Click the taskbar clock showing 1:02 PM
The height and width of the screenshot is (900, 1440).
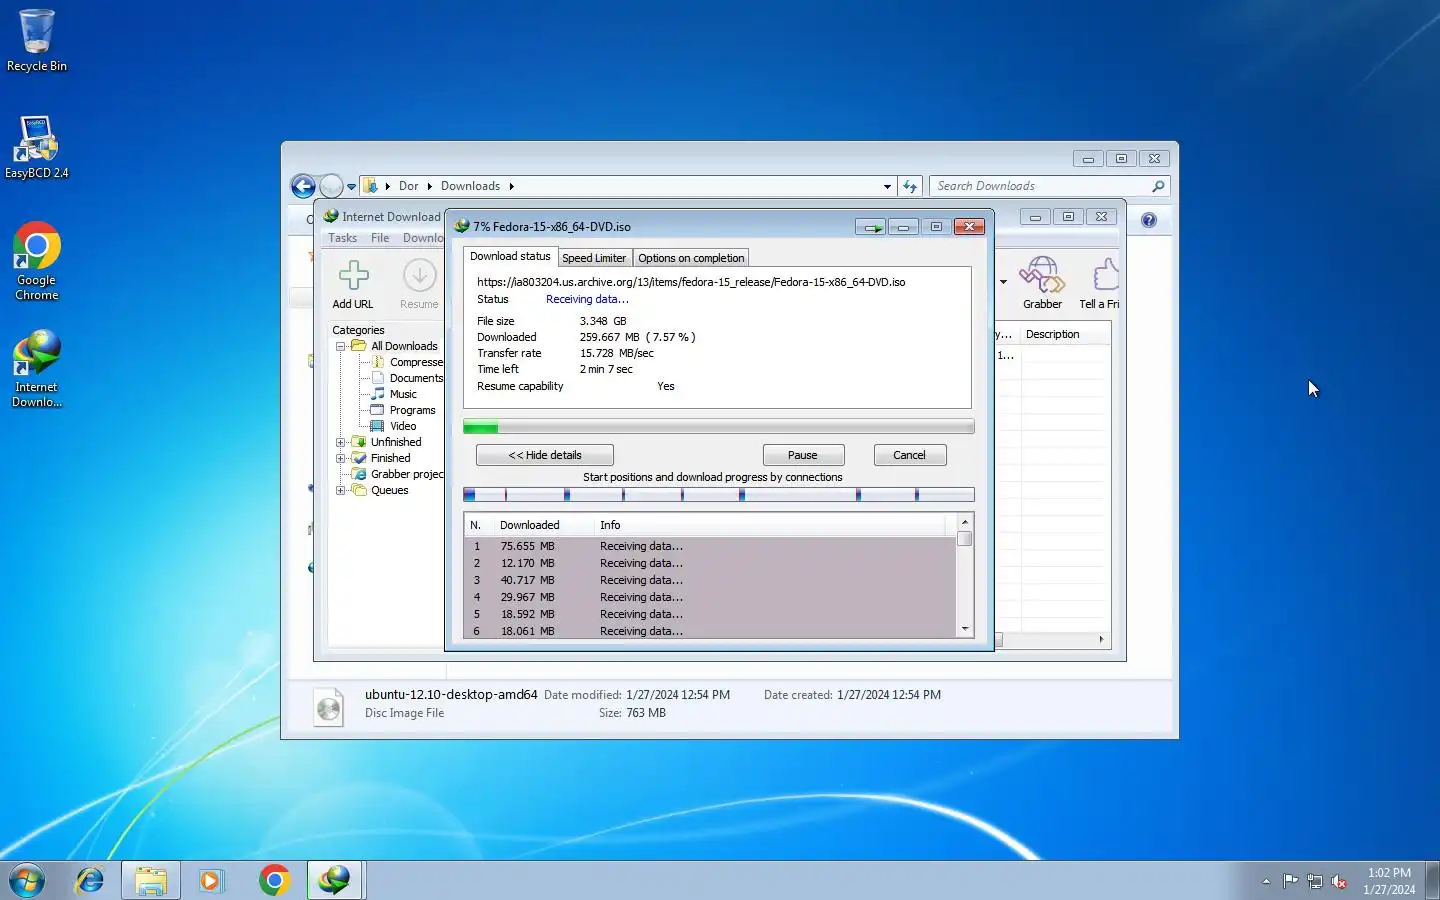pyautogui.click(x=1389, y=881)
